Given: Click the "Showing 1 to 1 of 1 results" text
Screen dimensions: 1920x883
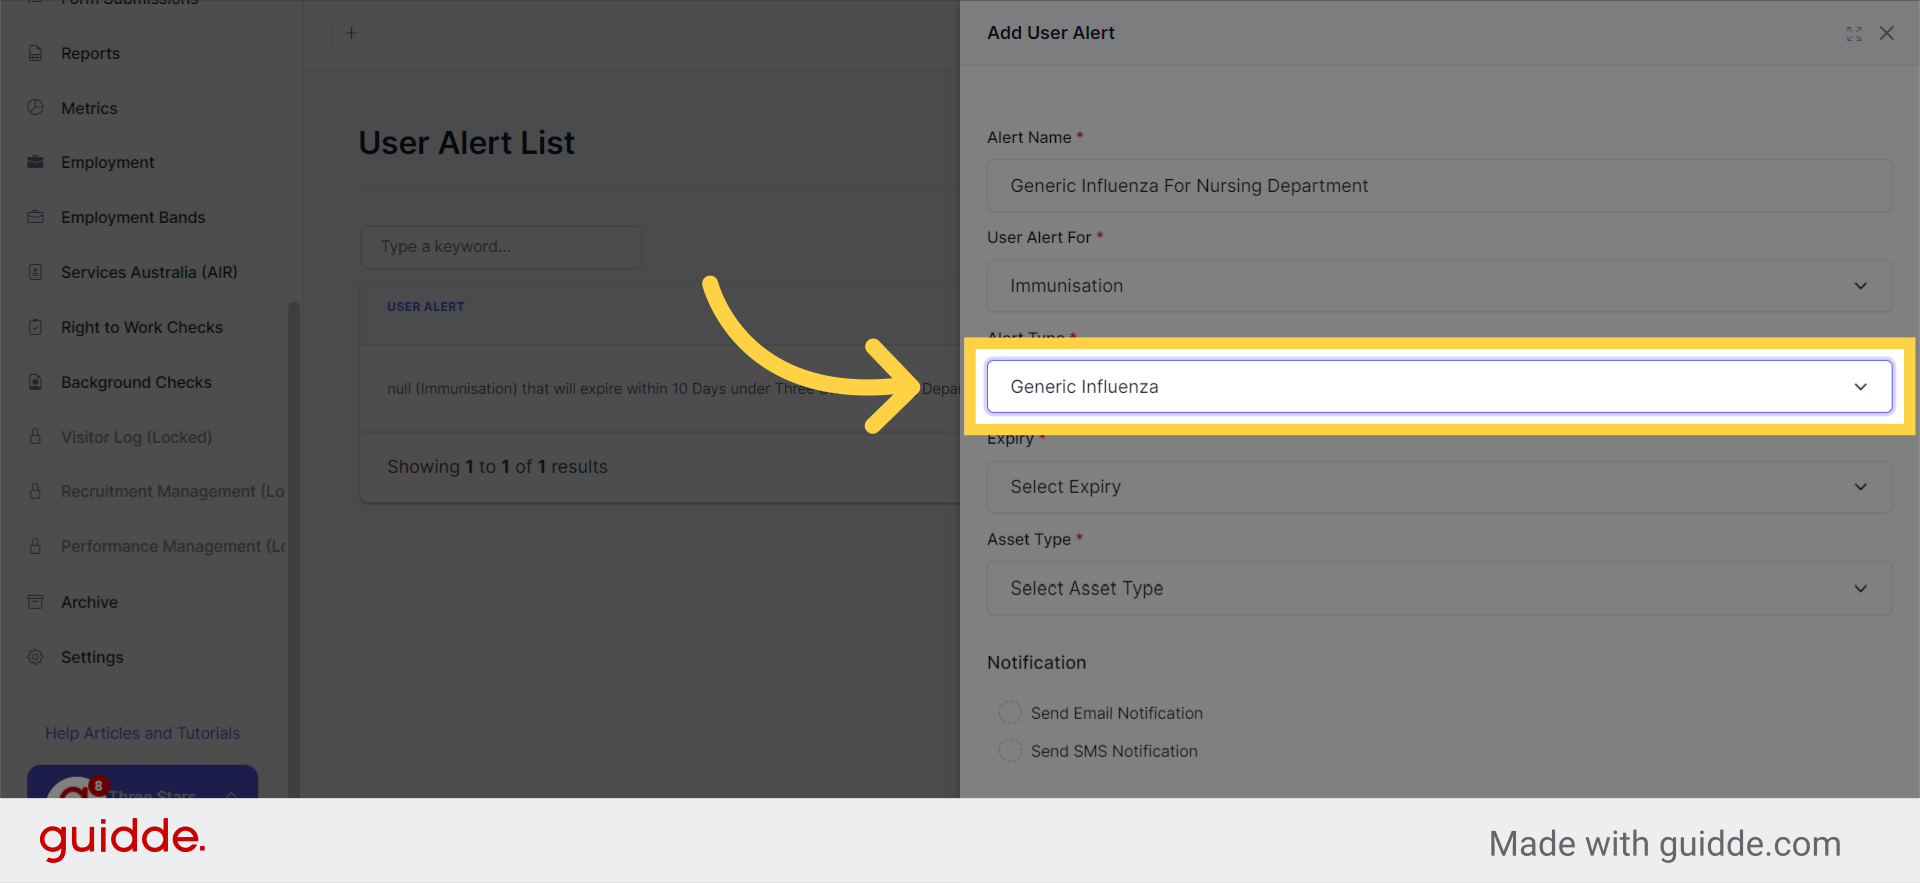Looking at the screenshot, I should click(x=497, y=467).
